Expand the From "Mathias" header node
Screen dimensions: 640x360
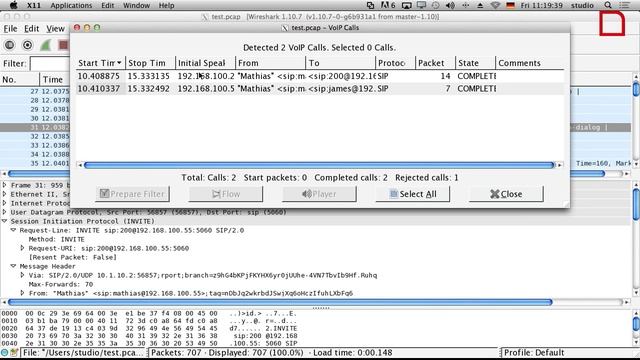(x=22, y=293)
